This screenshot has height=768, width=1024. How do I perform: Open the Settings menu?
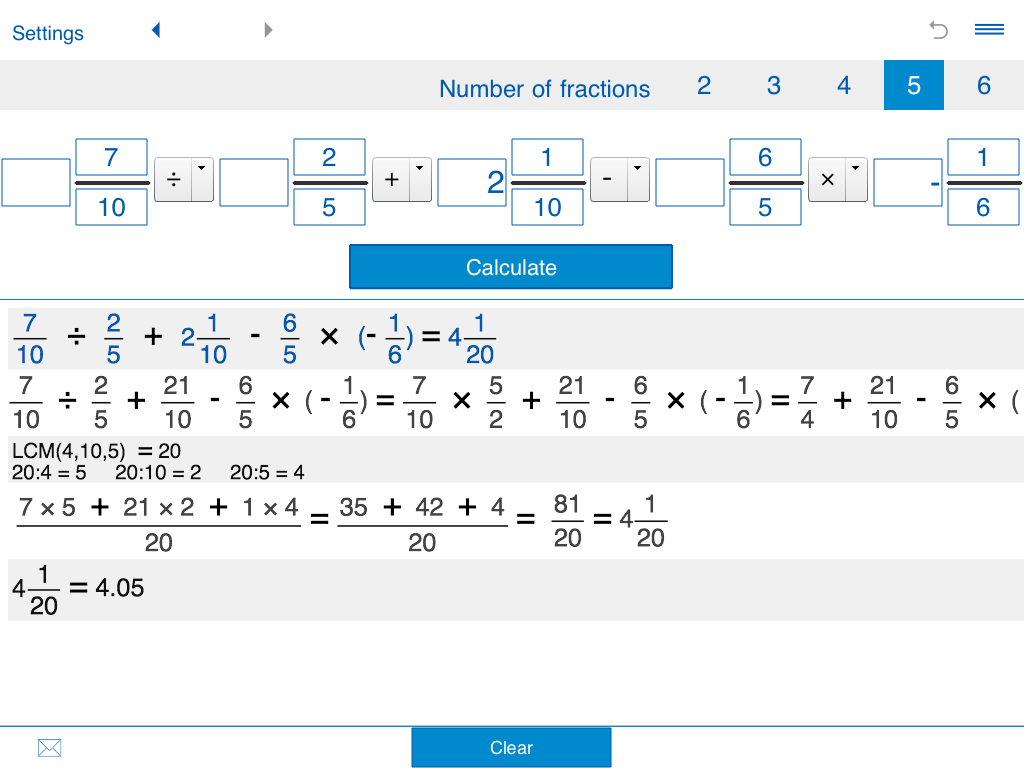[x=47, y=33]
